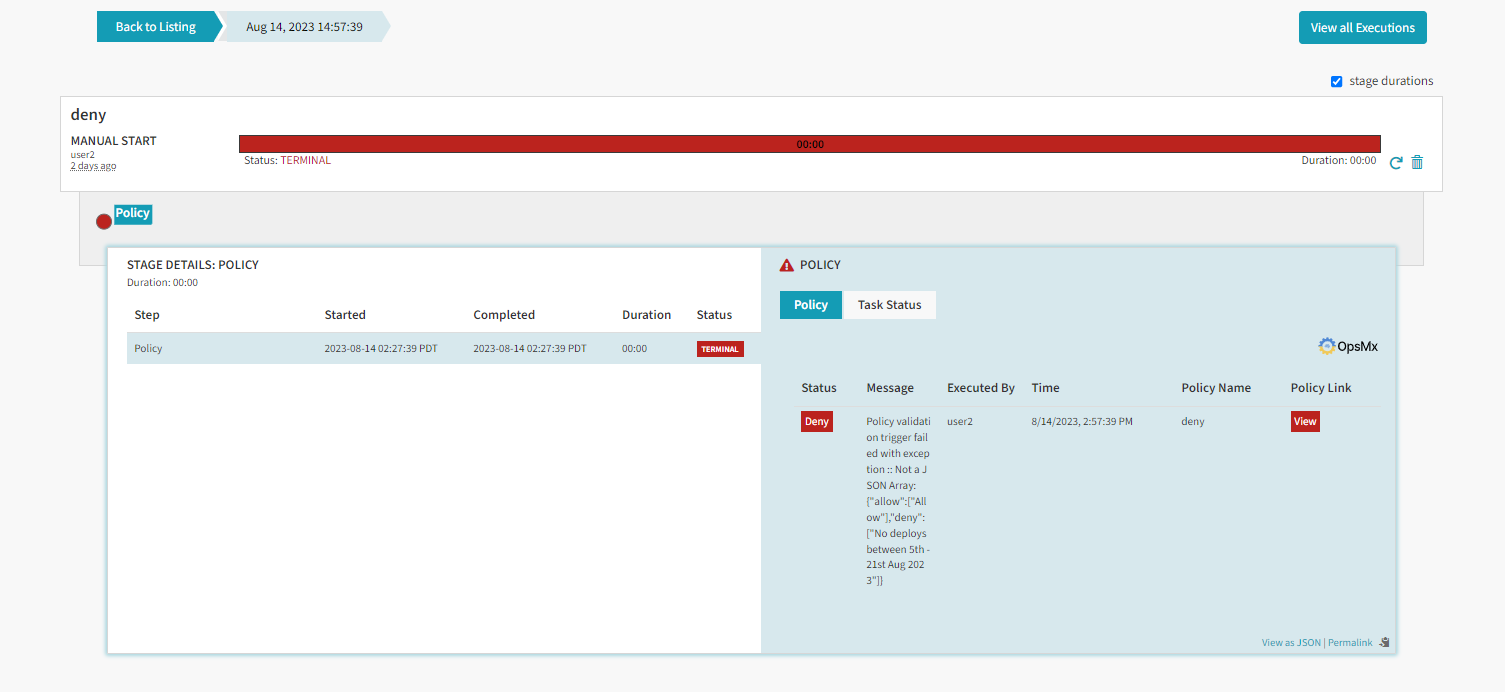
Task: Click the red Policy stage circle marker
Action: [104, 222]
